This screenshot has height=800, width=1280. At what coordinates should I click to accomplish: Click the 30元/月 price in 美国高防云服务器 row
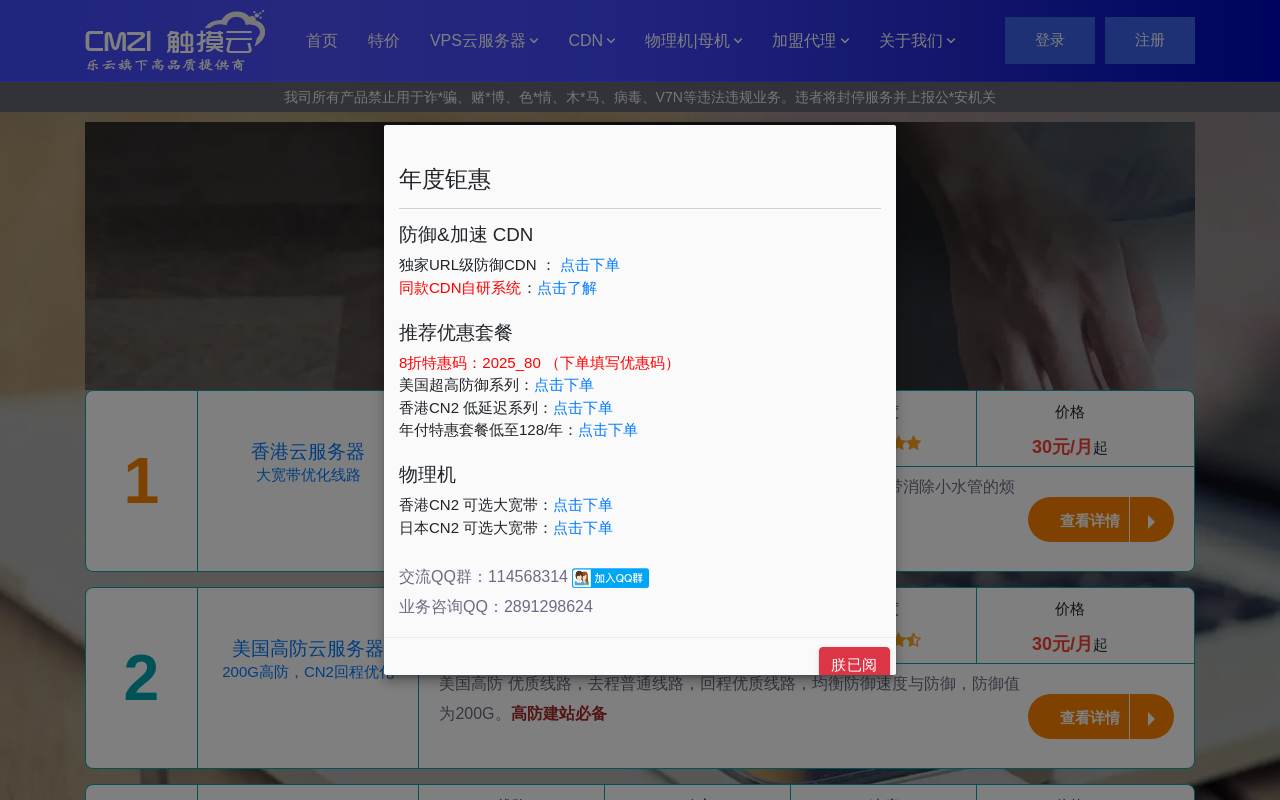coord(1062,644)
